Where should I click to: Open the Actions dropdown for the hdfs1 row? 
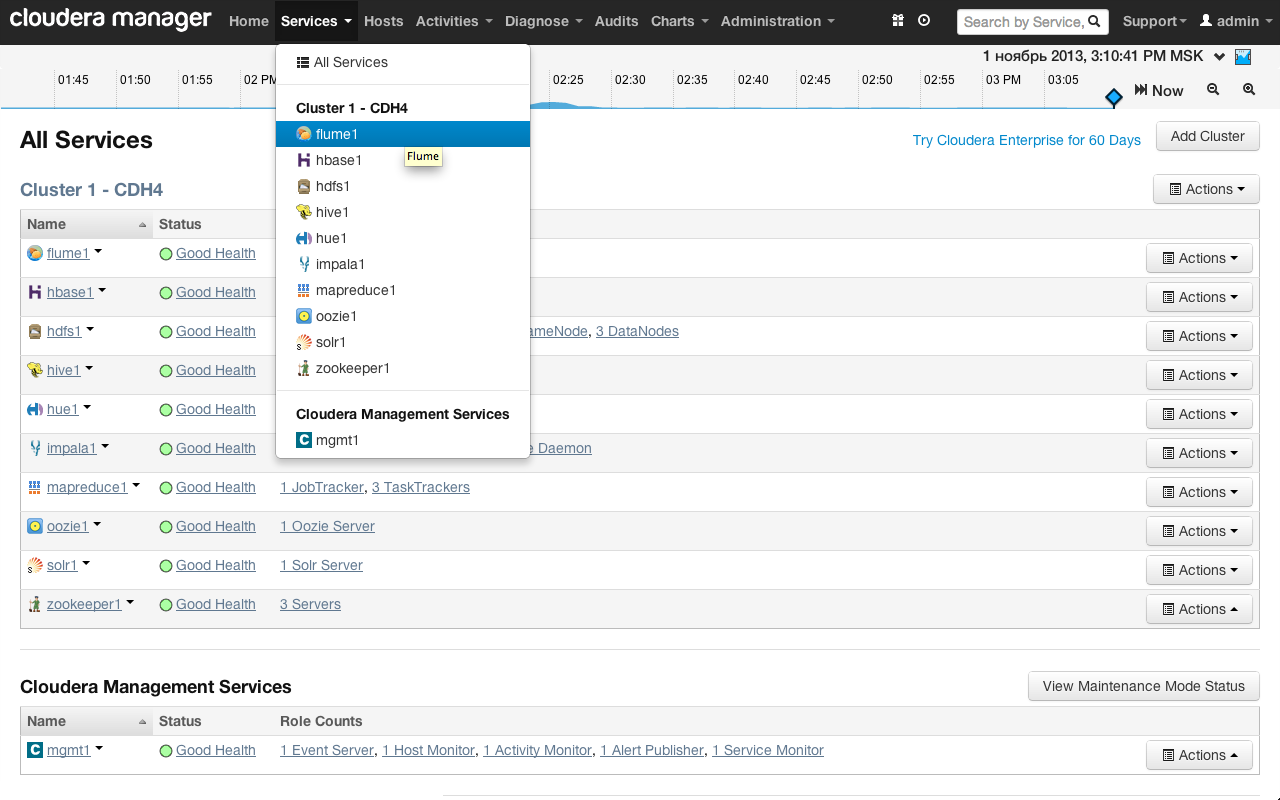[1199, 336]
